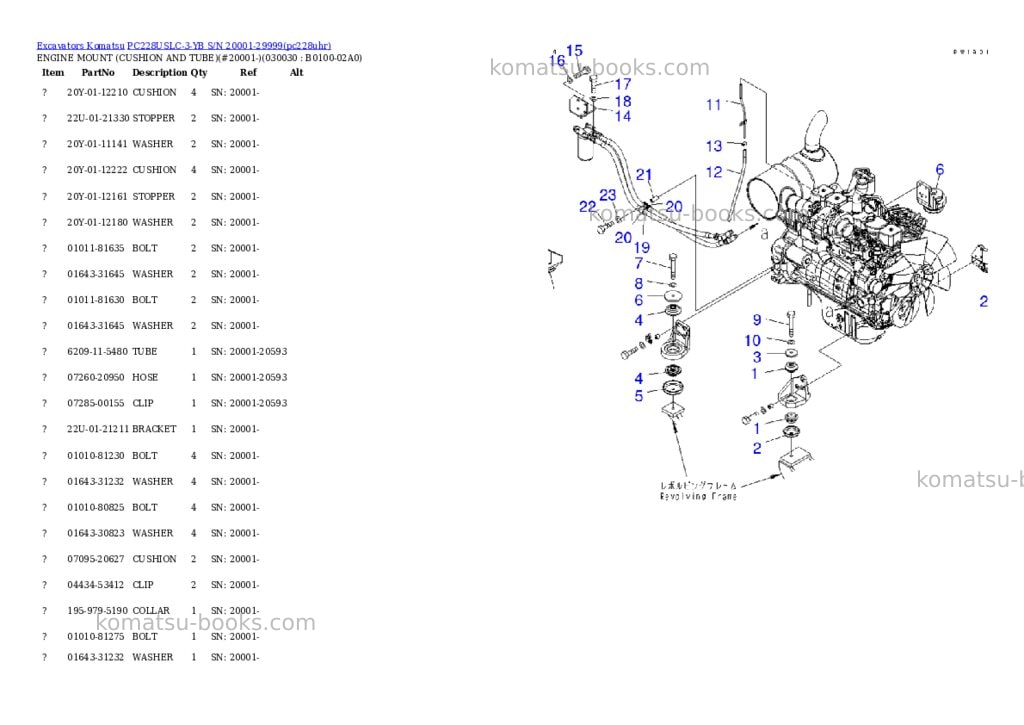The height and width of the screenshot is (725, 1024).
Task: Click the Item column header
Action: click(53, 72)
